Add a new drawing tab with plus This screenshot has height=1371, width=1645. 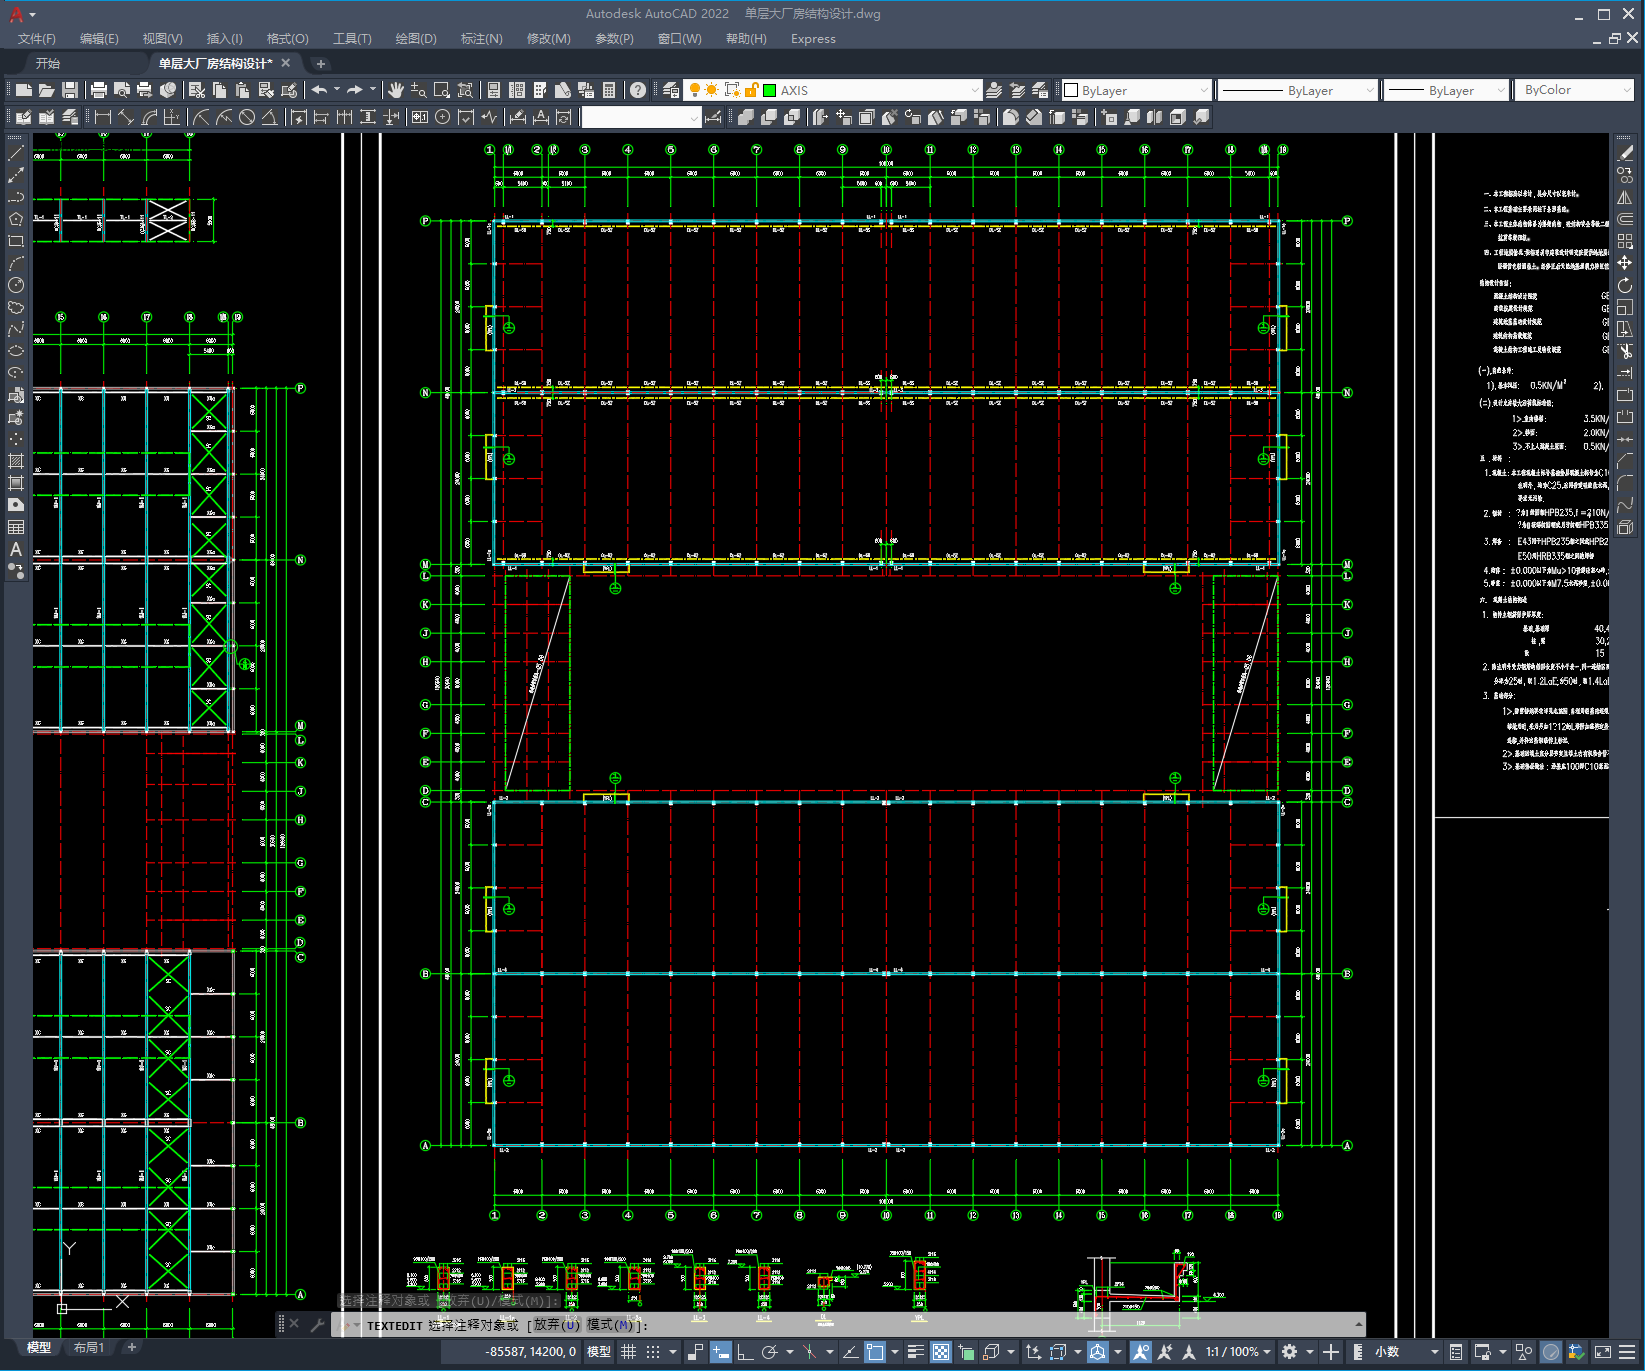(x=321, y=64)
